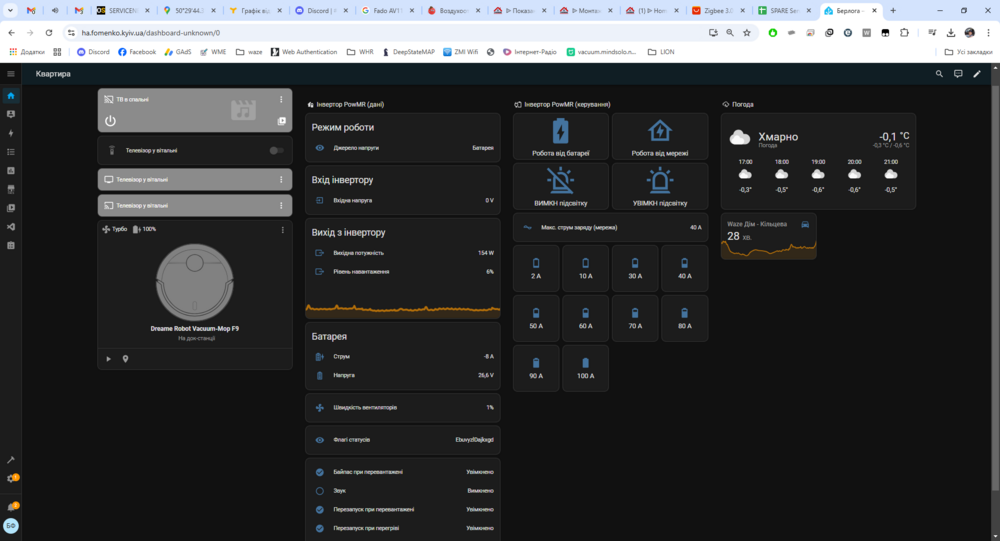Click the pencil edit dashboard icon

[x=977, y=74]
